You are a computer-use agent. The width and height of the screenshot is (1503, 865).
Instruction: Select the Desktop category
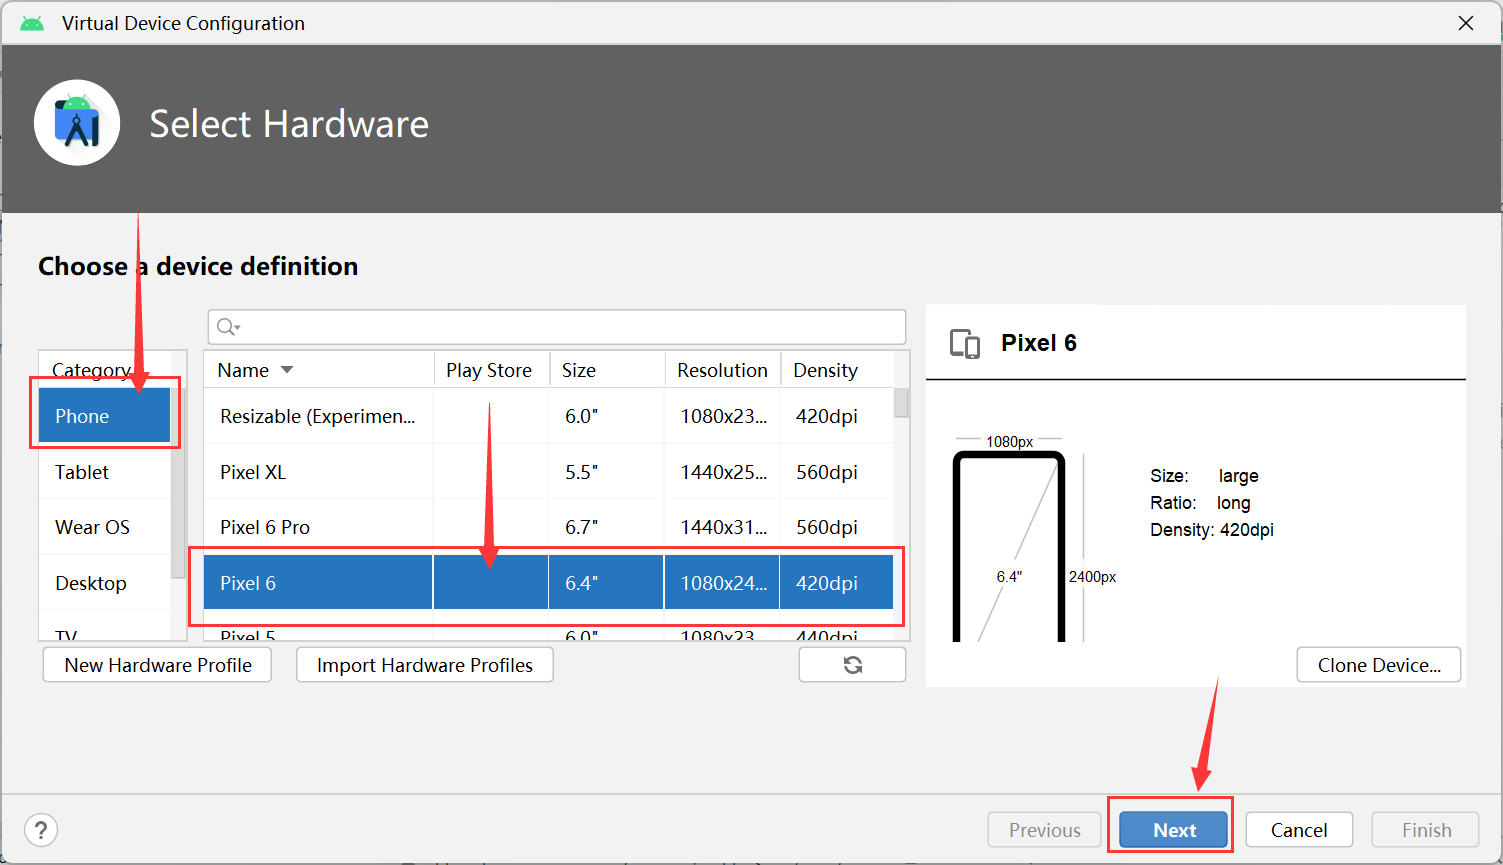pyautogui.click(x=104, y=583)
